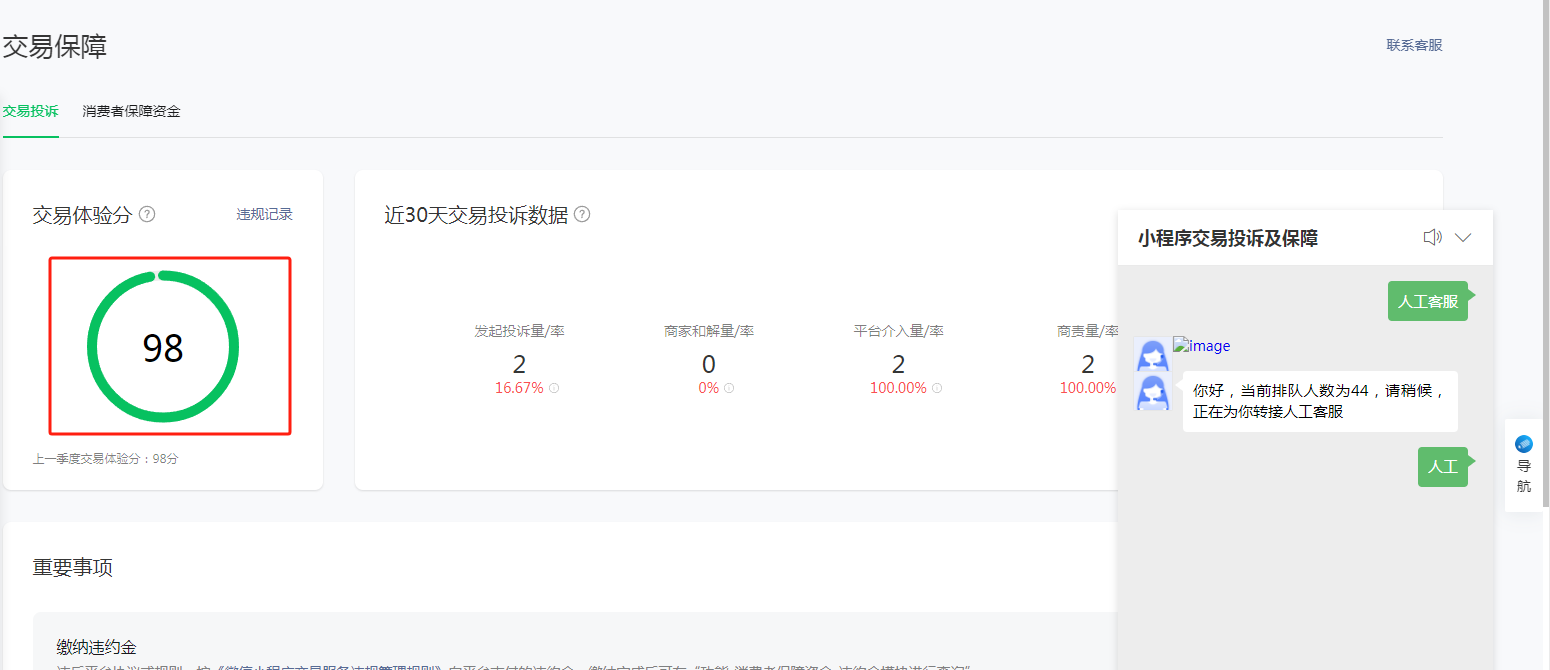Click info icon next to 0%
Image resolution: width=1550 pixels, height=670 pixels.
pos(729,388)
